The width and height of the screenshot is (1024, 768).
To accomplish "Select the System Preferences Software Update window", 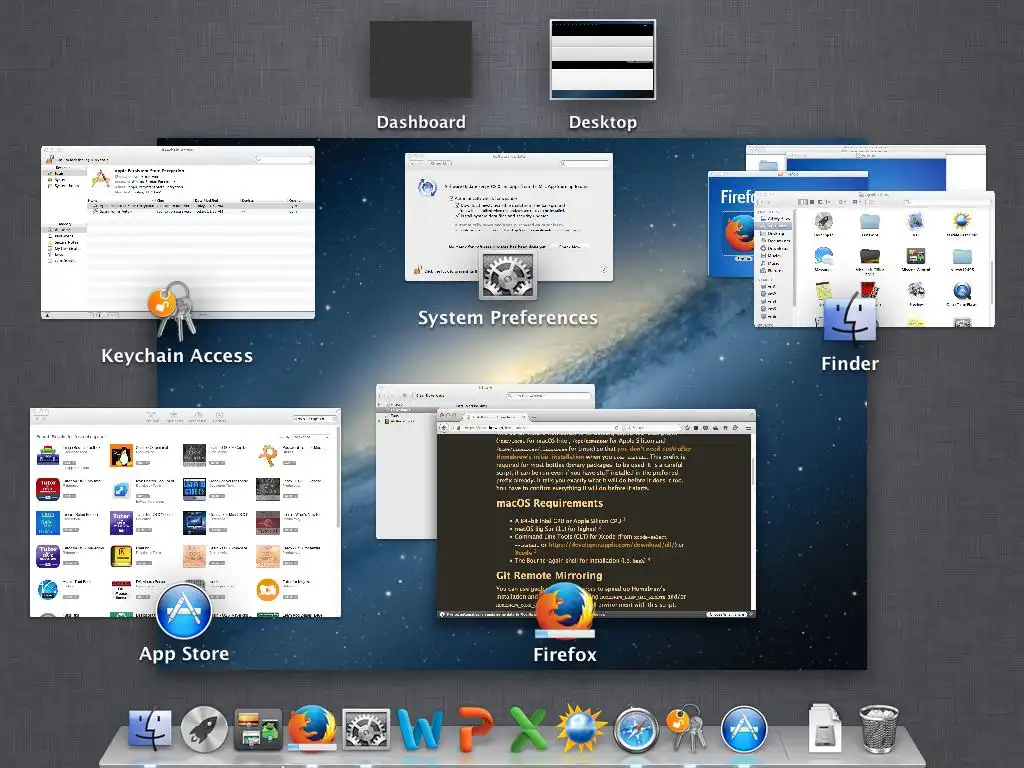I will point(509,217).
